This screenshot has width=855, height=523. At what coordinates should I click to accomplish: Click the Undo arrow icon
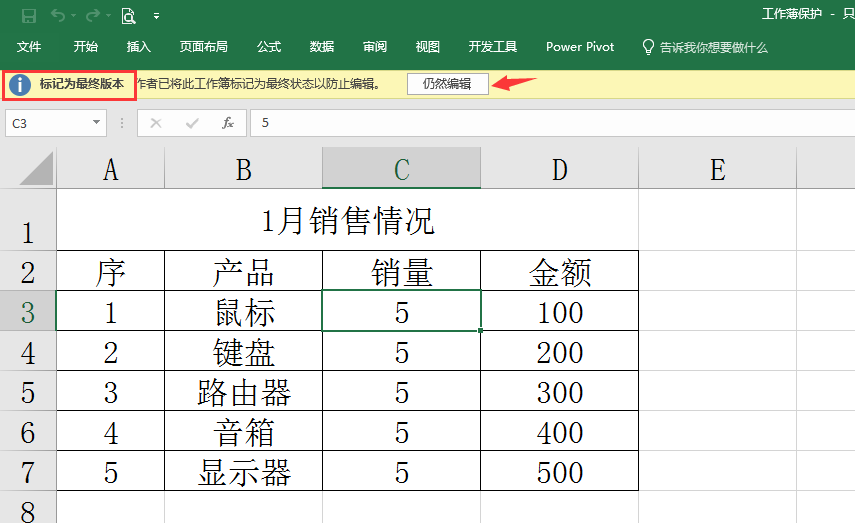tap(57, 15)
